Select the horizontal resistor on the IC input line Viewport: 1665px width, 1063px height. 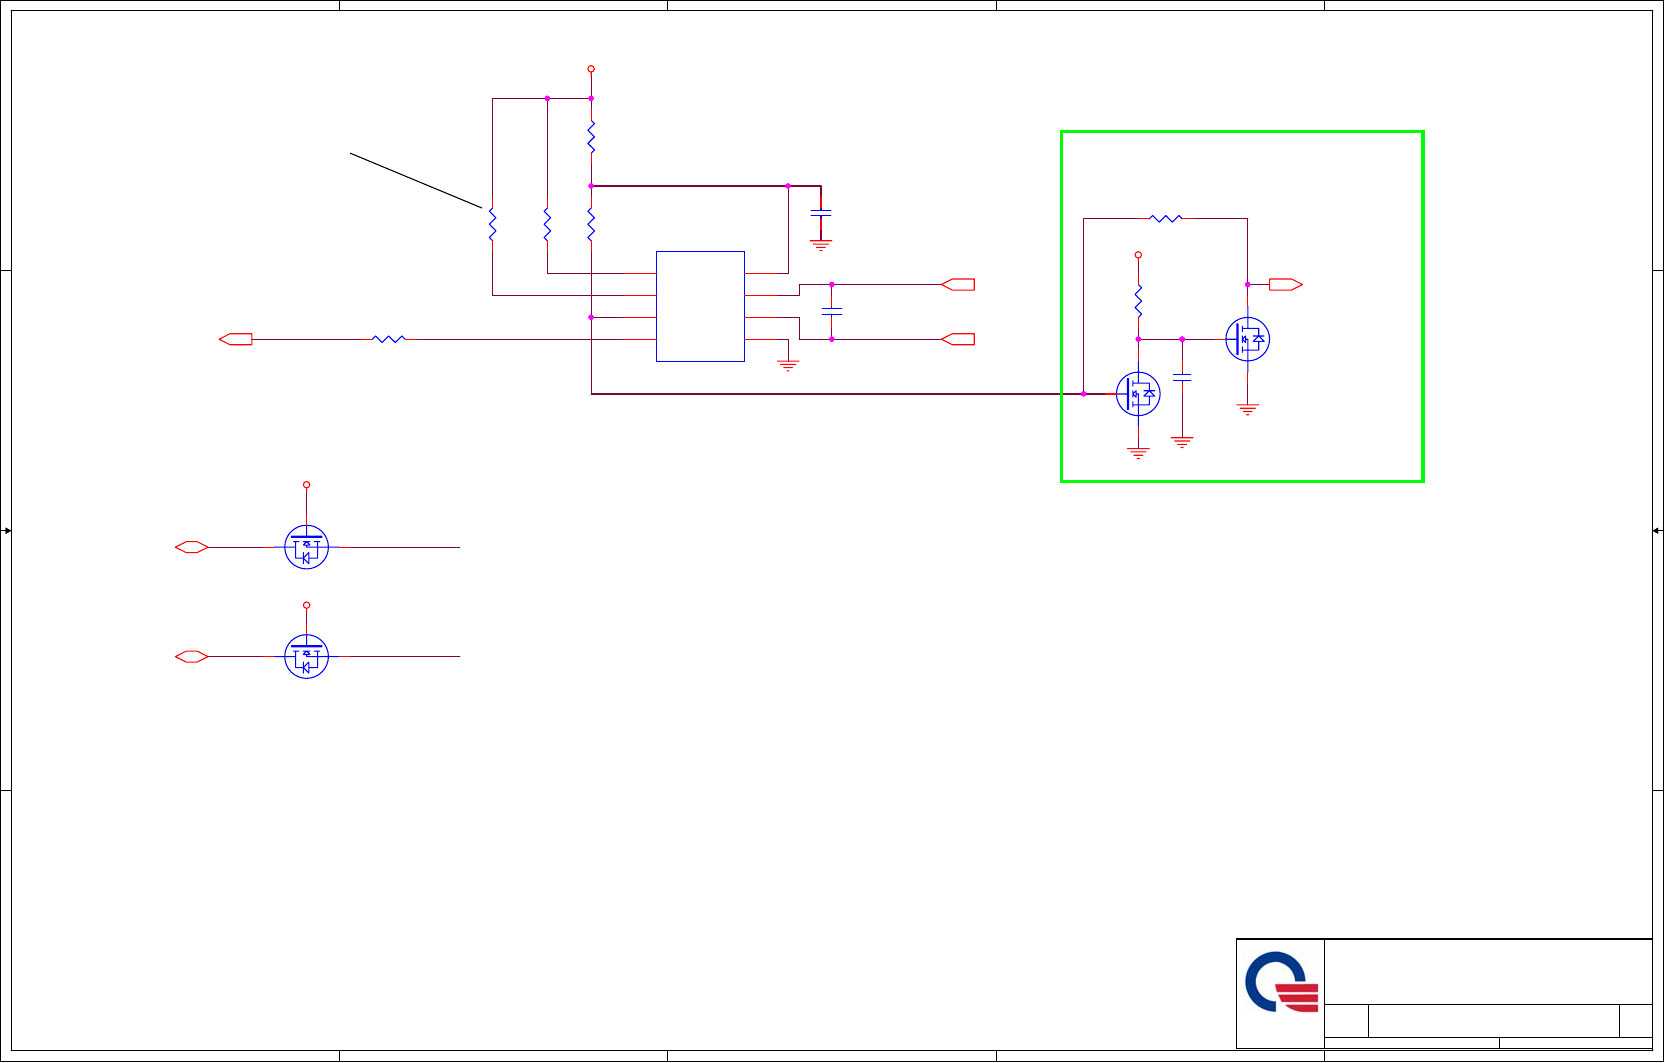389,339
